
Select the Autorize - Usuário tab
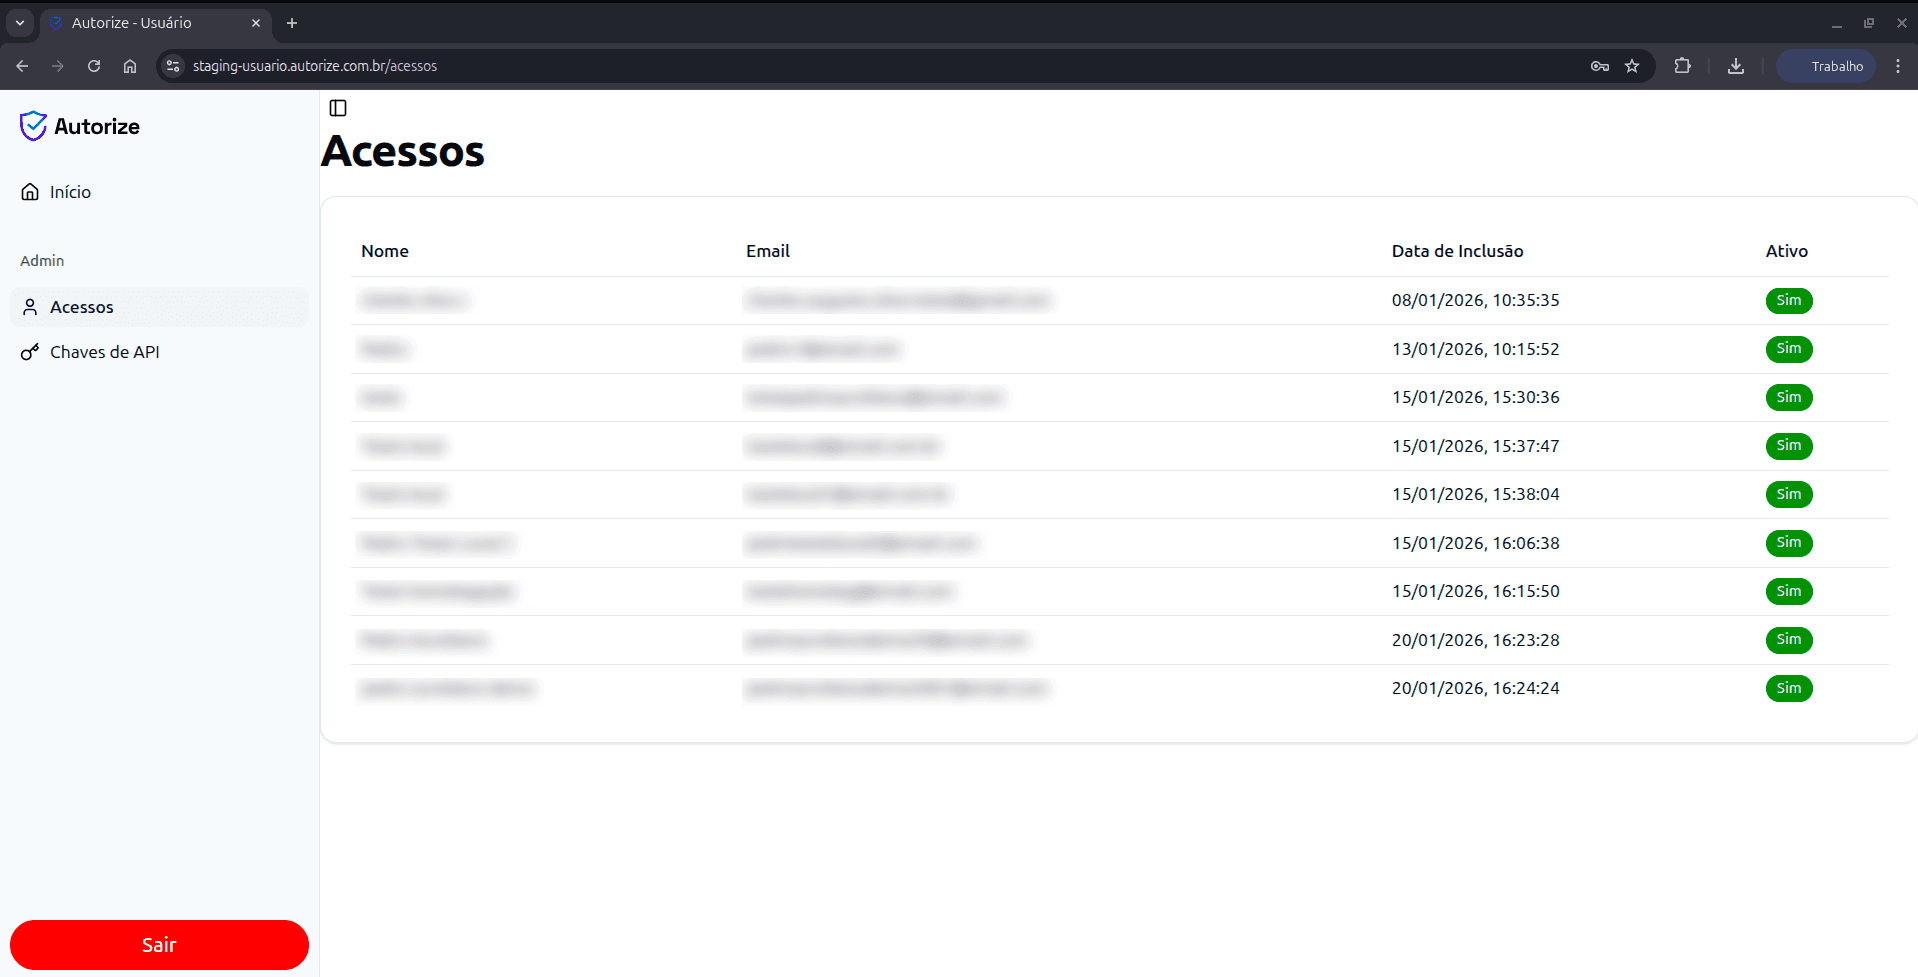(x=155, y=23)
